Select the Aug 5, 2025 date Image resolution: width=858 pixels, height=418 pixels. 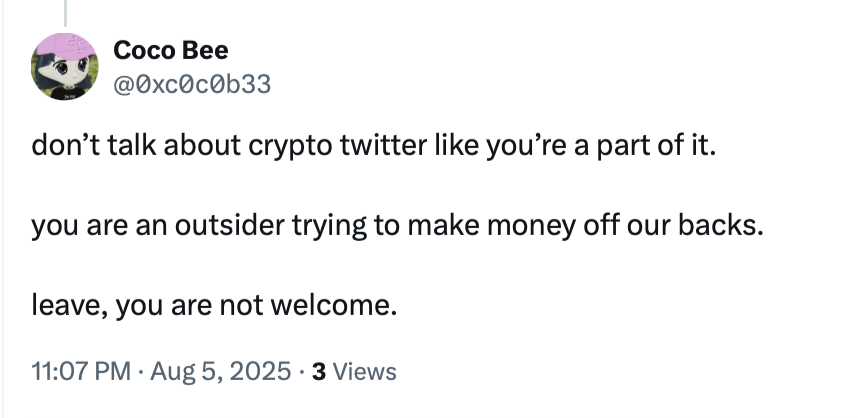tap(221, 371)
